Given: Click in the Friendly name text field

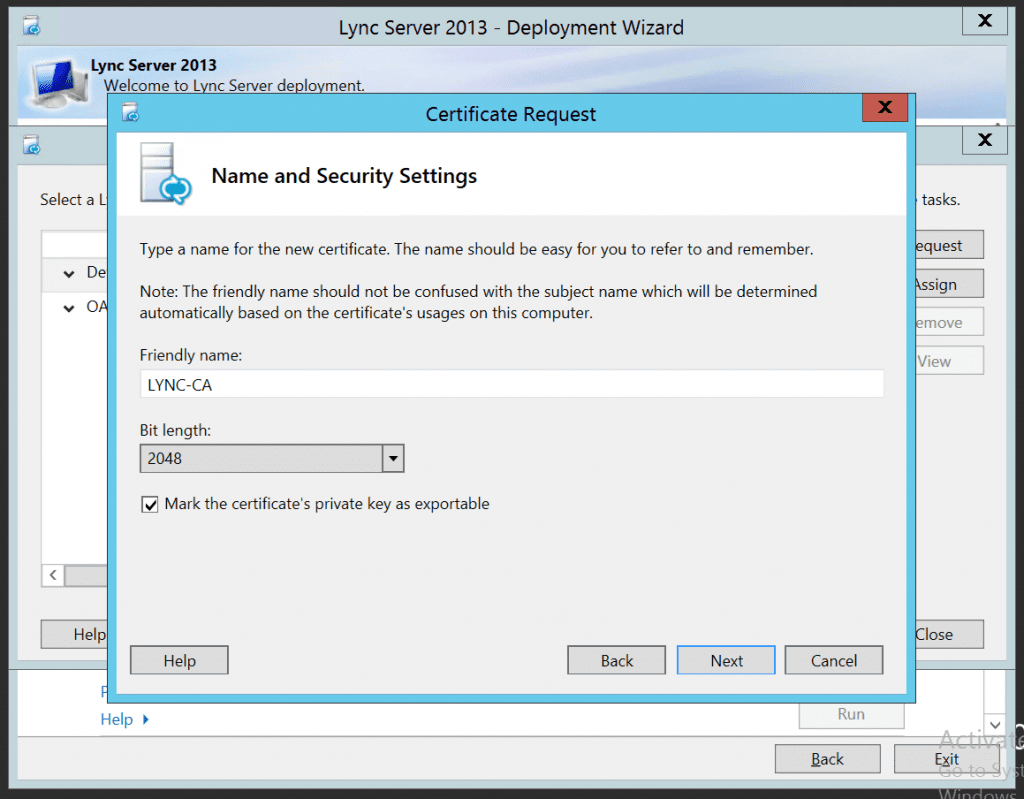Looking at the screenshot, I should [511, 384].
